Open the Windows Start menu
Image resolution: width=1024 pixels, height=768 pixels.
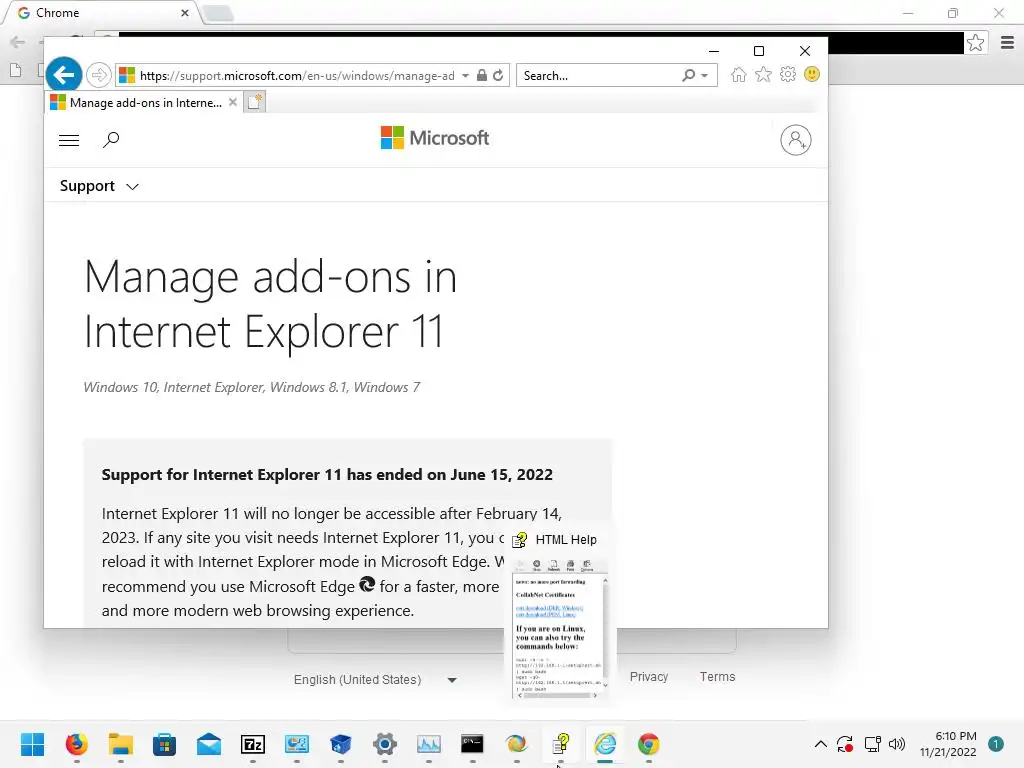32,744
